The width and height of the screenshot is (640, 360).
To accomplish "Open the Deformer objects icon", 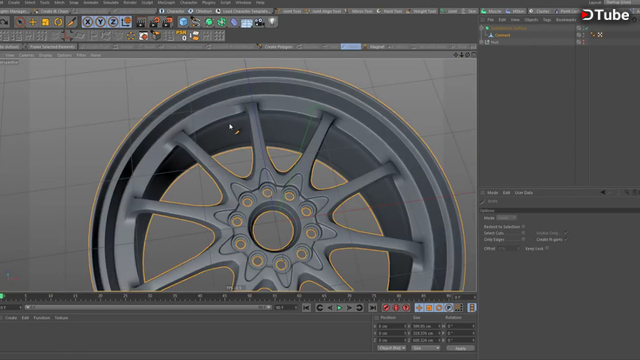I will point(234,22).
